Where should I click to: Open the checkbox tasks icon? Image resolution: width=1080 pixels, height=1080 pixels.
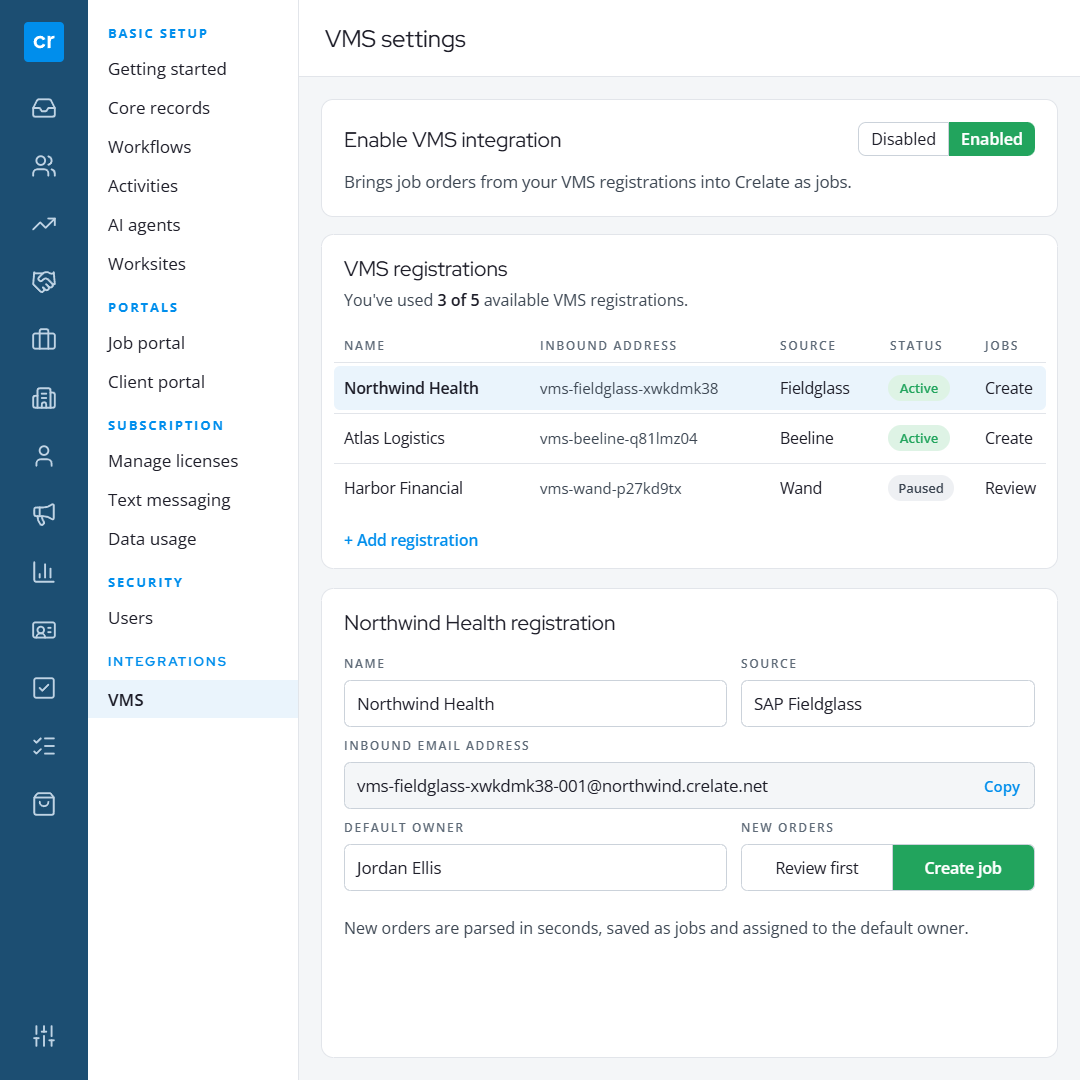coord(43,688)
